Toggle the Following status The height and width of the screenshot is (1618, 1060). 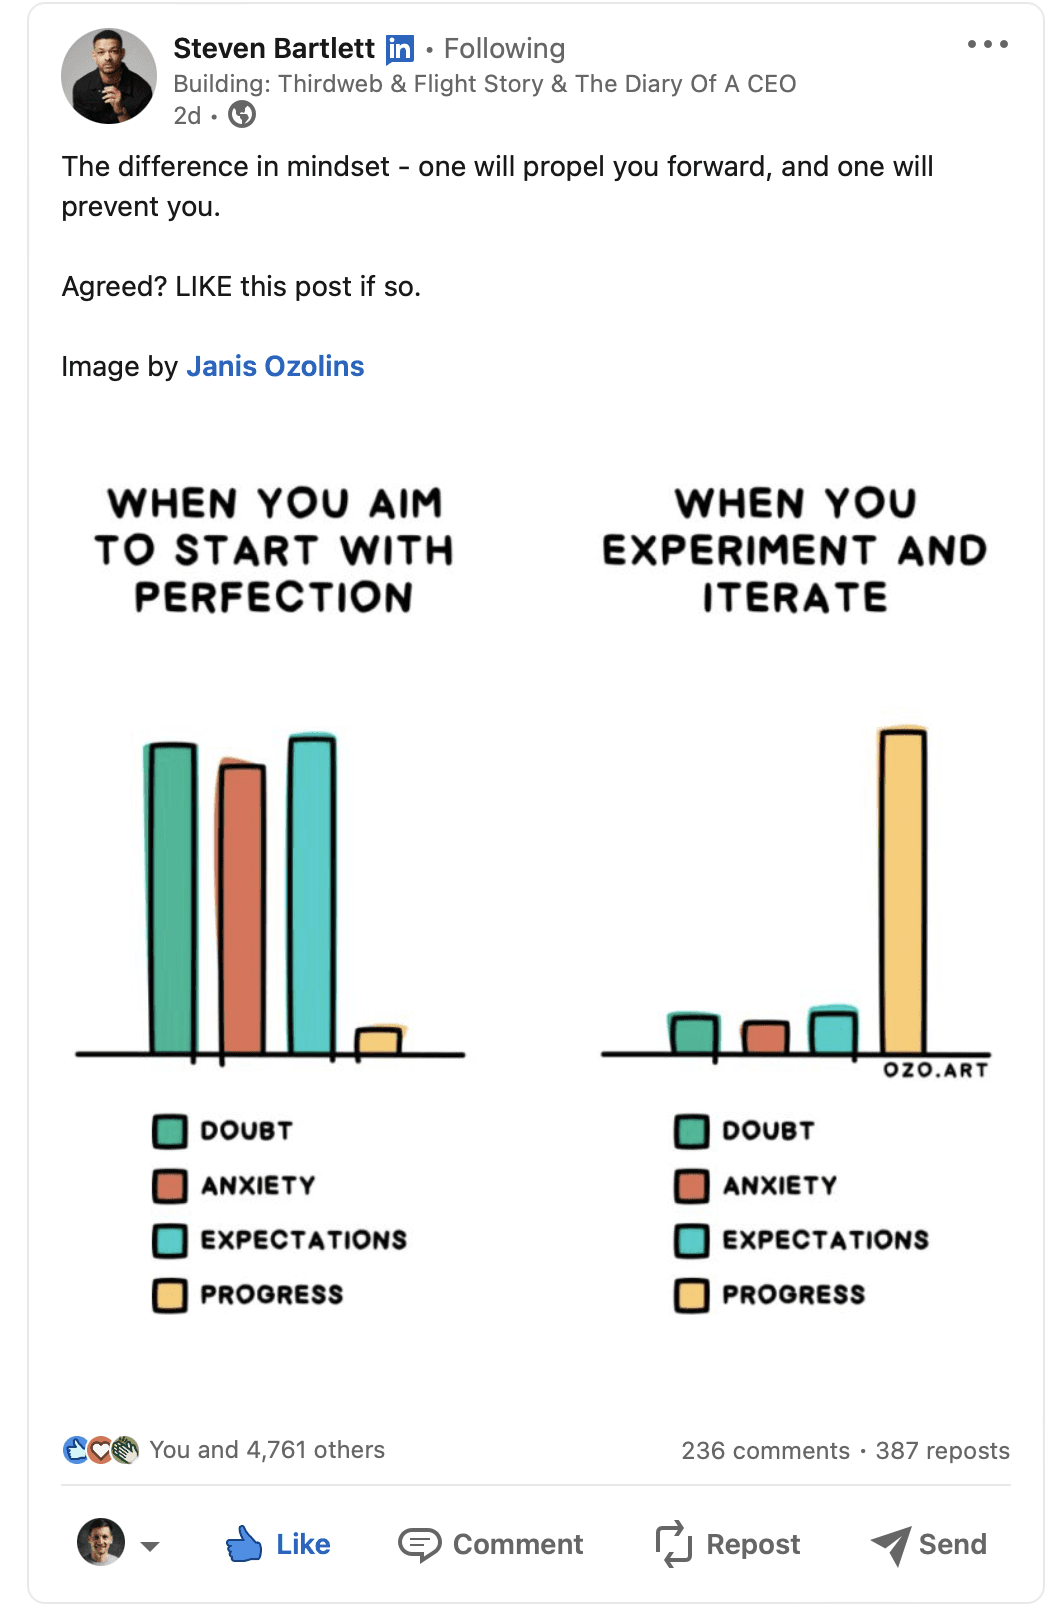click(x=504, y=48)
